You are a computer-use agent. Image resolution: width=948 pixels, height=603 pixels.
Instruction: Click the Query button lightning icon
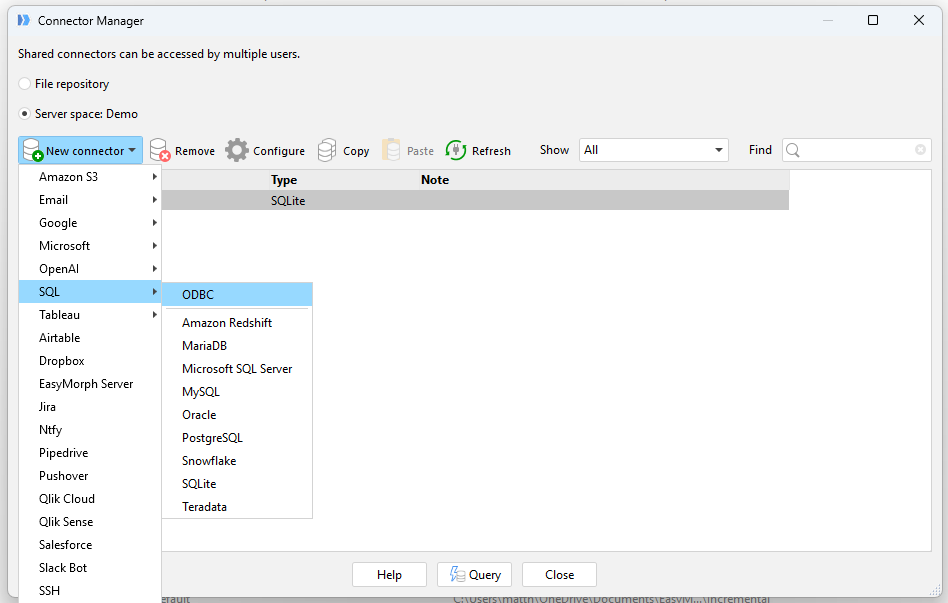click(457, 575)
